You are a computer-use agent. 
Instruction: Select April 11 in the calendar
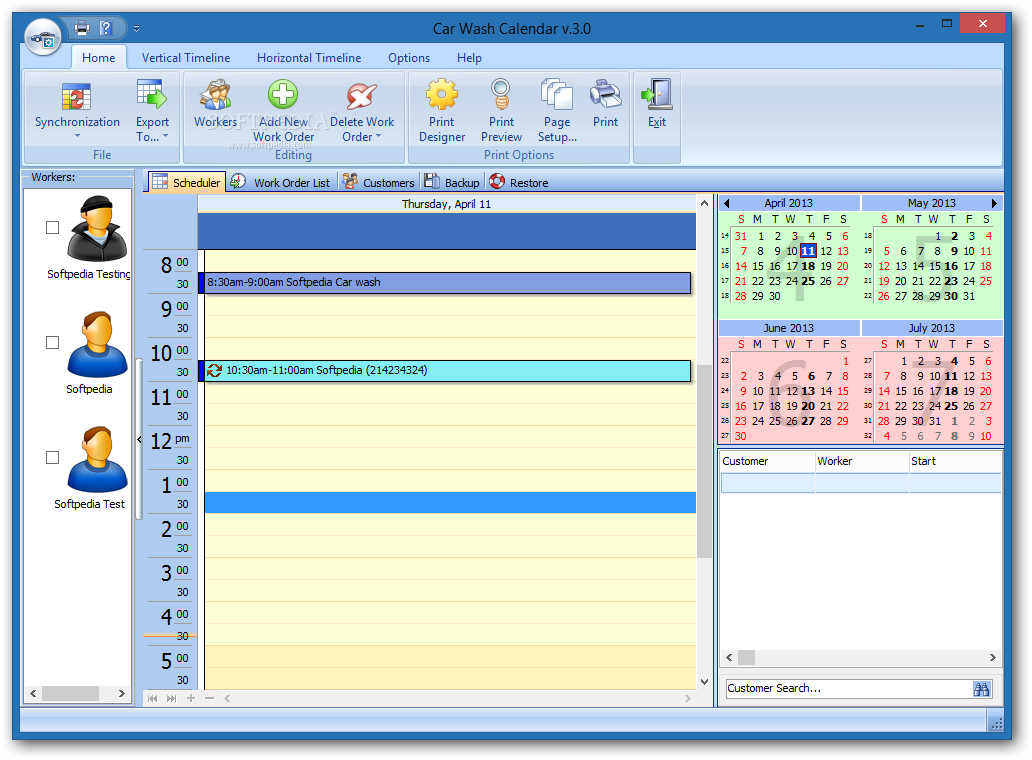[x=808, y=251]
